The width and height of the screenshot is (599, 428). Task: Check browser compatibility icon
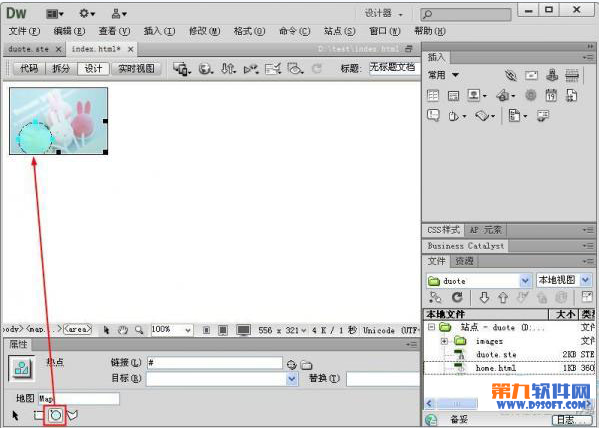point(273,69)
